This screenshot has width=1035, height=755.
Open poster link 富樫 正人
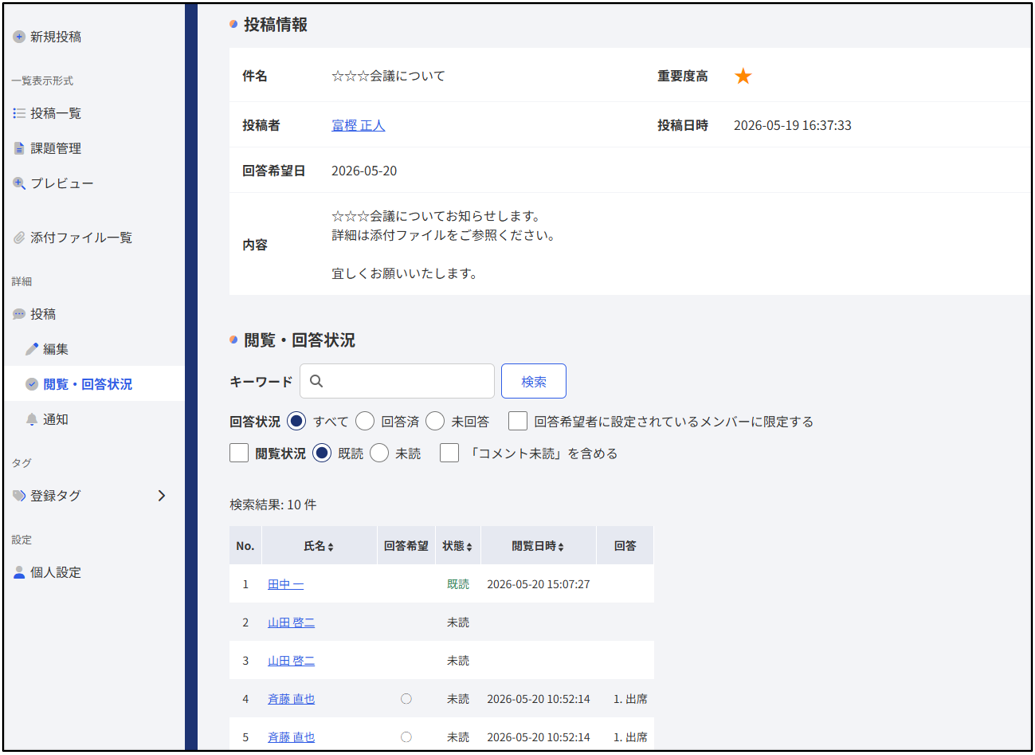tap(358, 125)
